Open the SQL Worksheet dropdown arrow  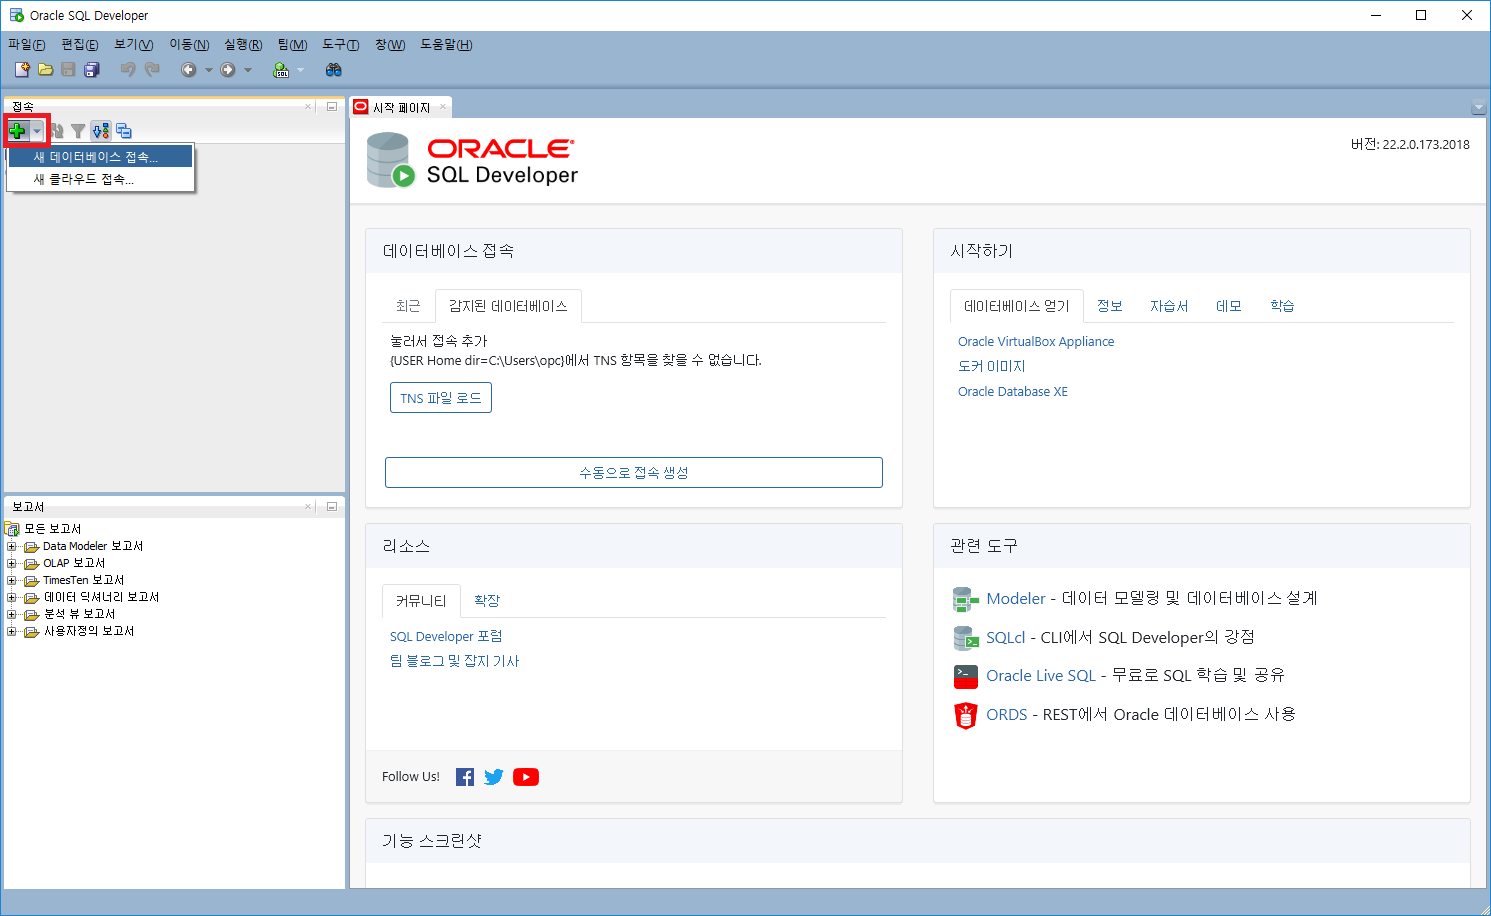tap(300, 70)
